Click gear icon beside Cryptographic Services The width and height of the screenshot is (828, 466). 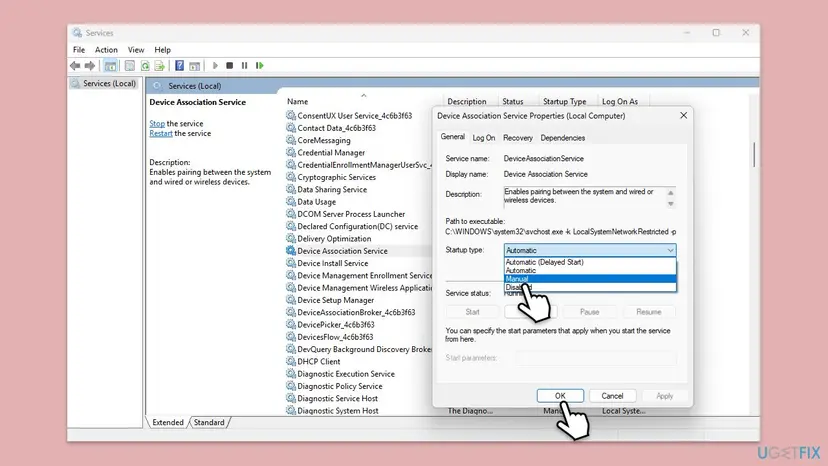pos(291,177)
